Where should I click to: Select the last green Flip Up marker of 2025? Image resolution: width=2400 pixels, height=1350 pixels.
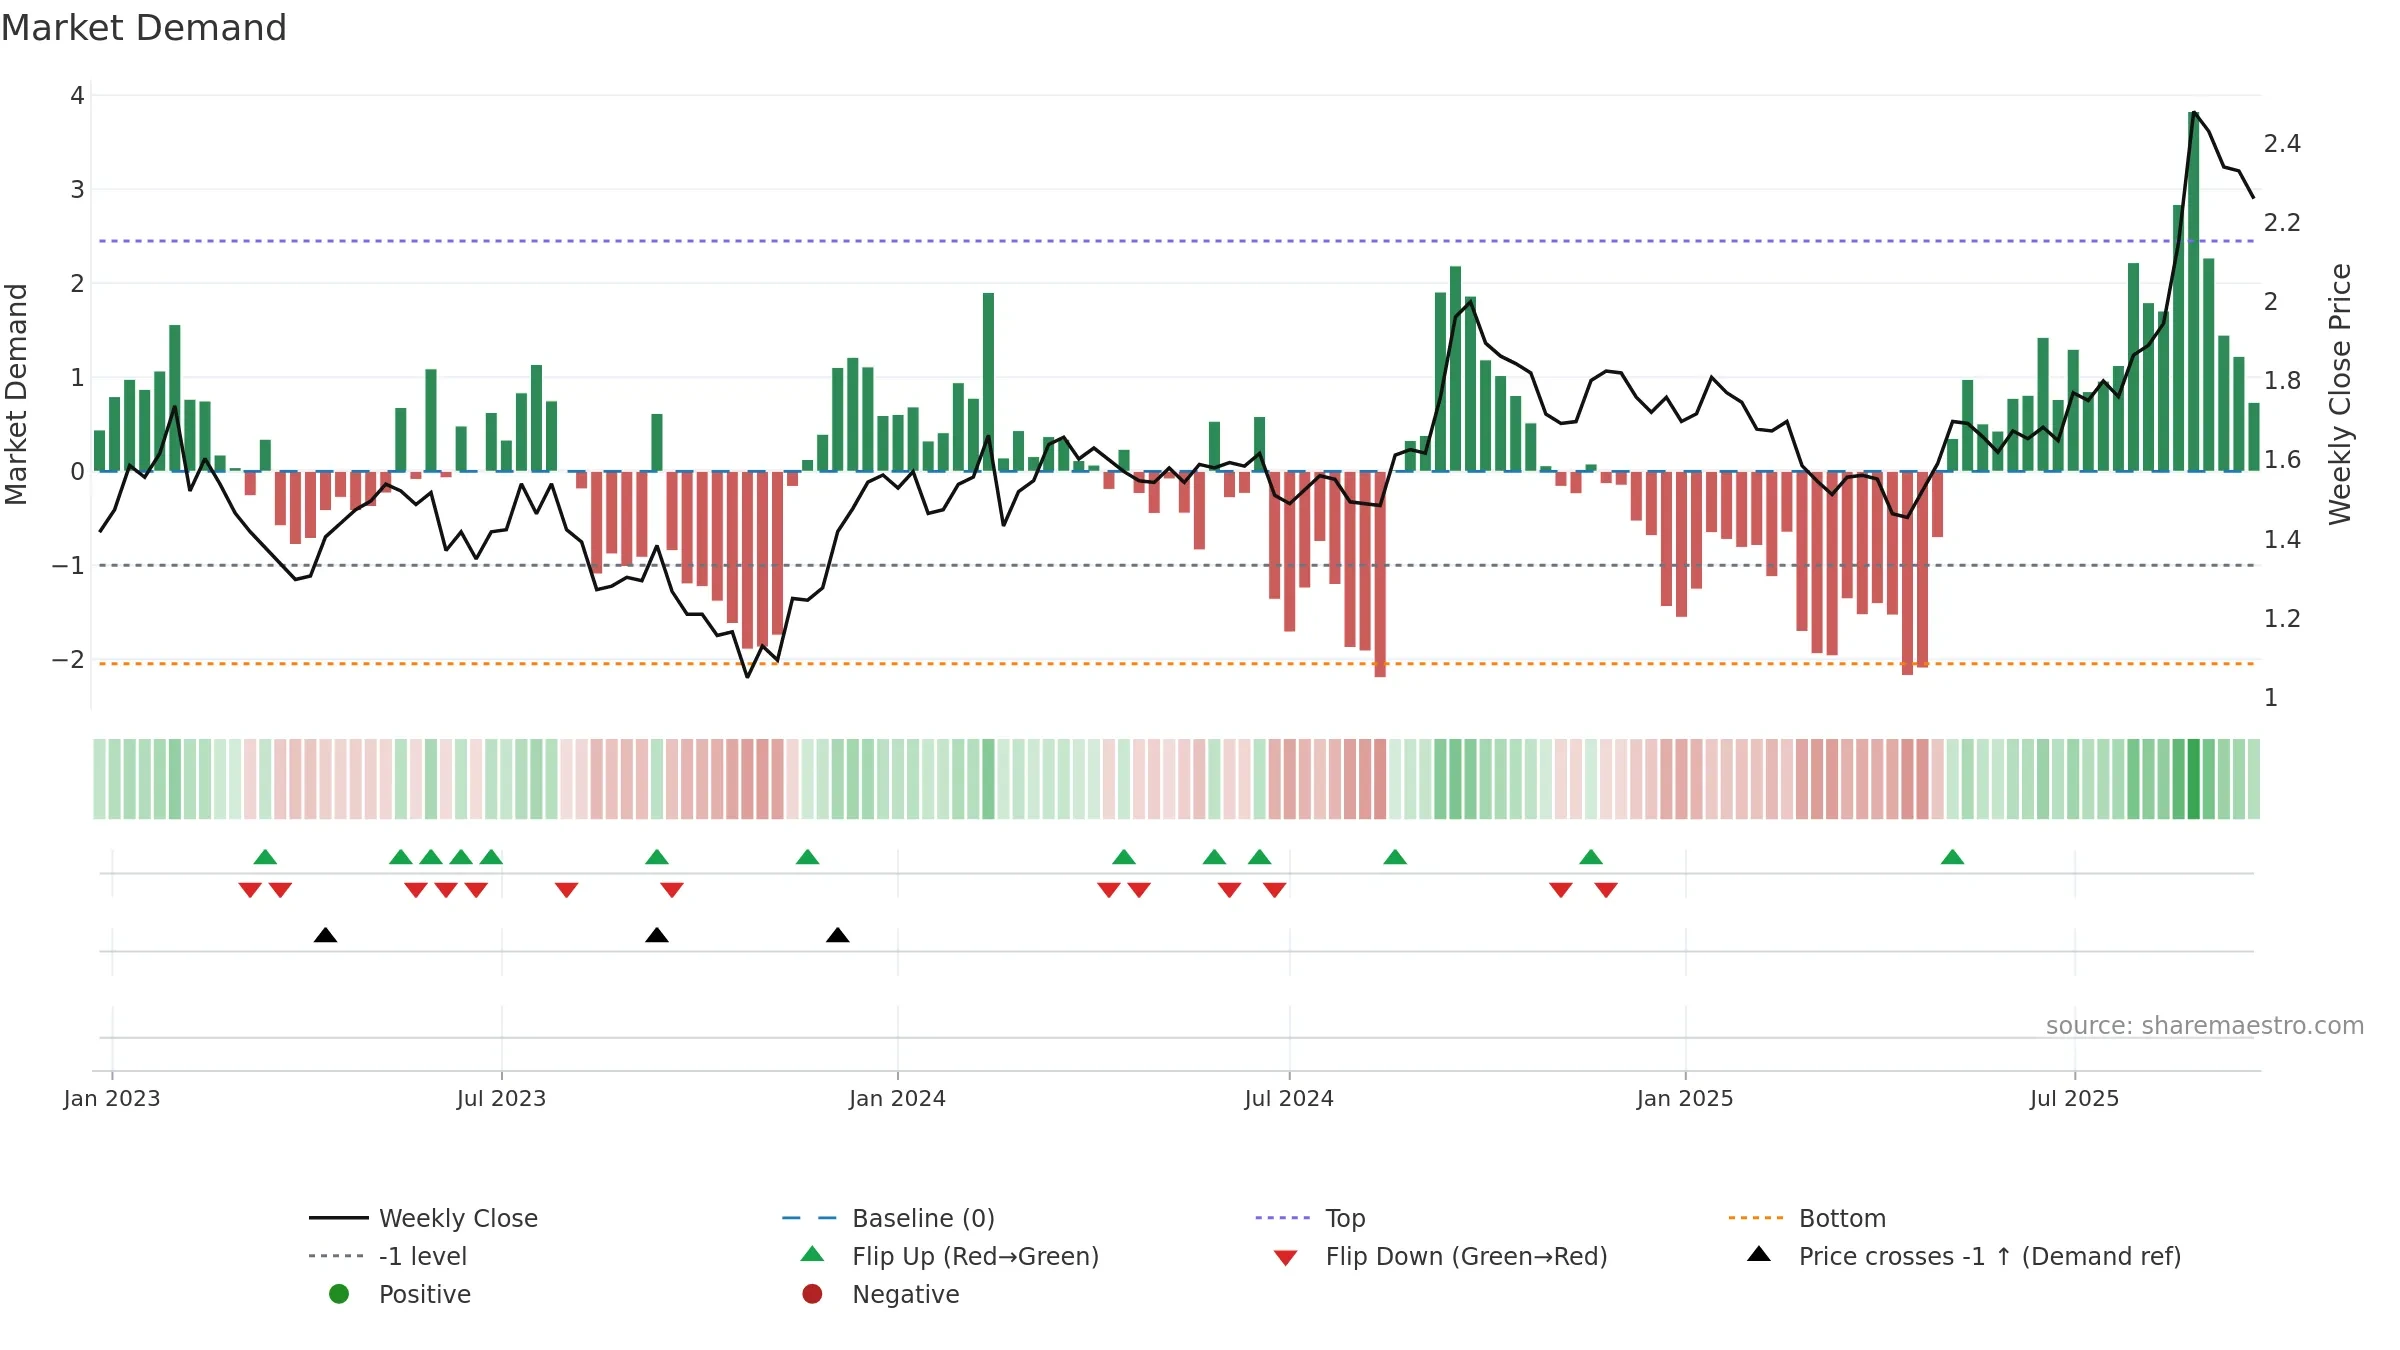point(1952,857)
